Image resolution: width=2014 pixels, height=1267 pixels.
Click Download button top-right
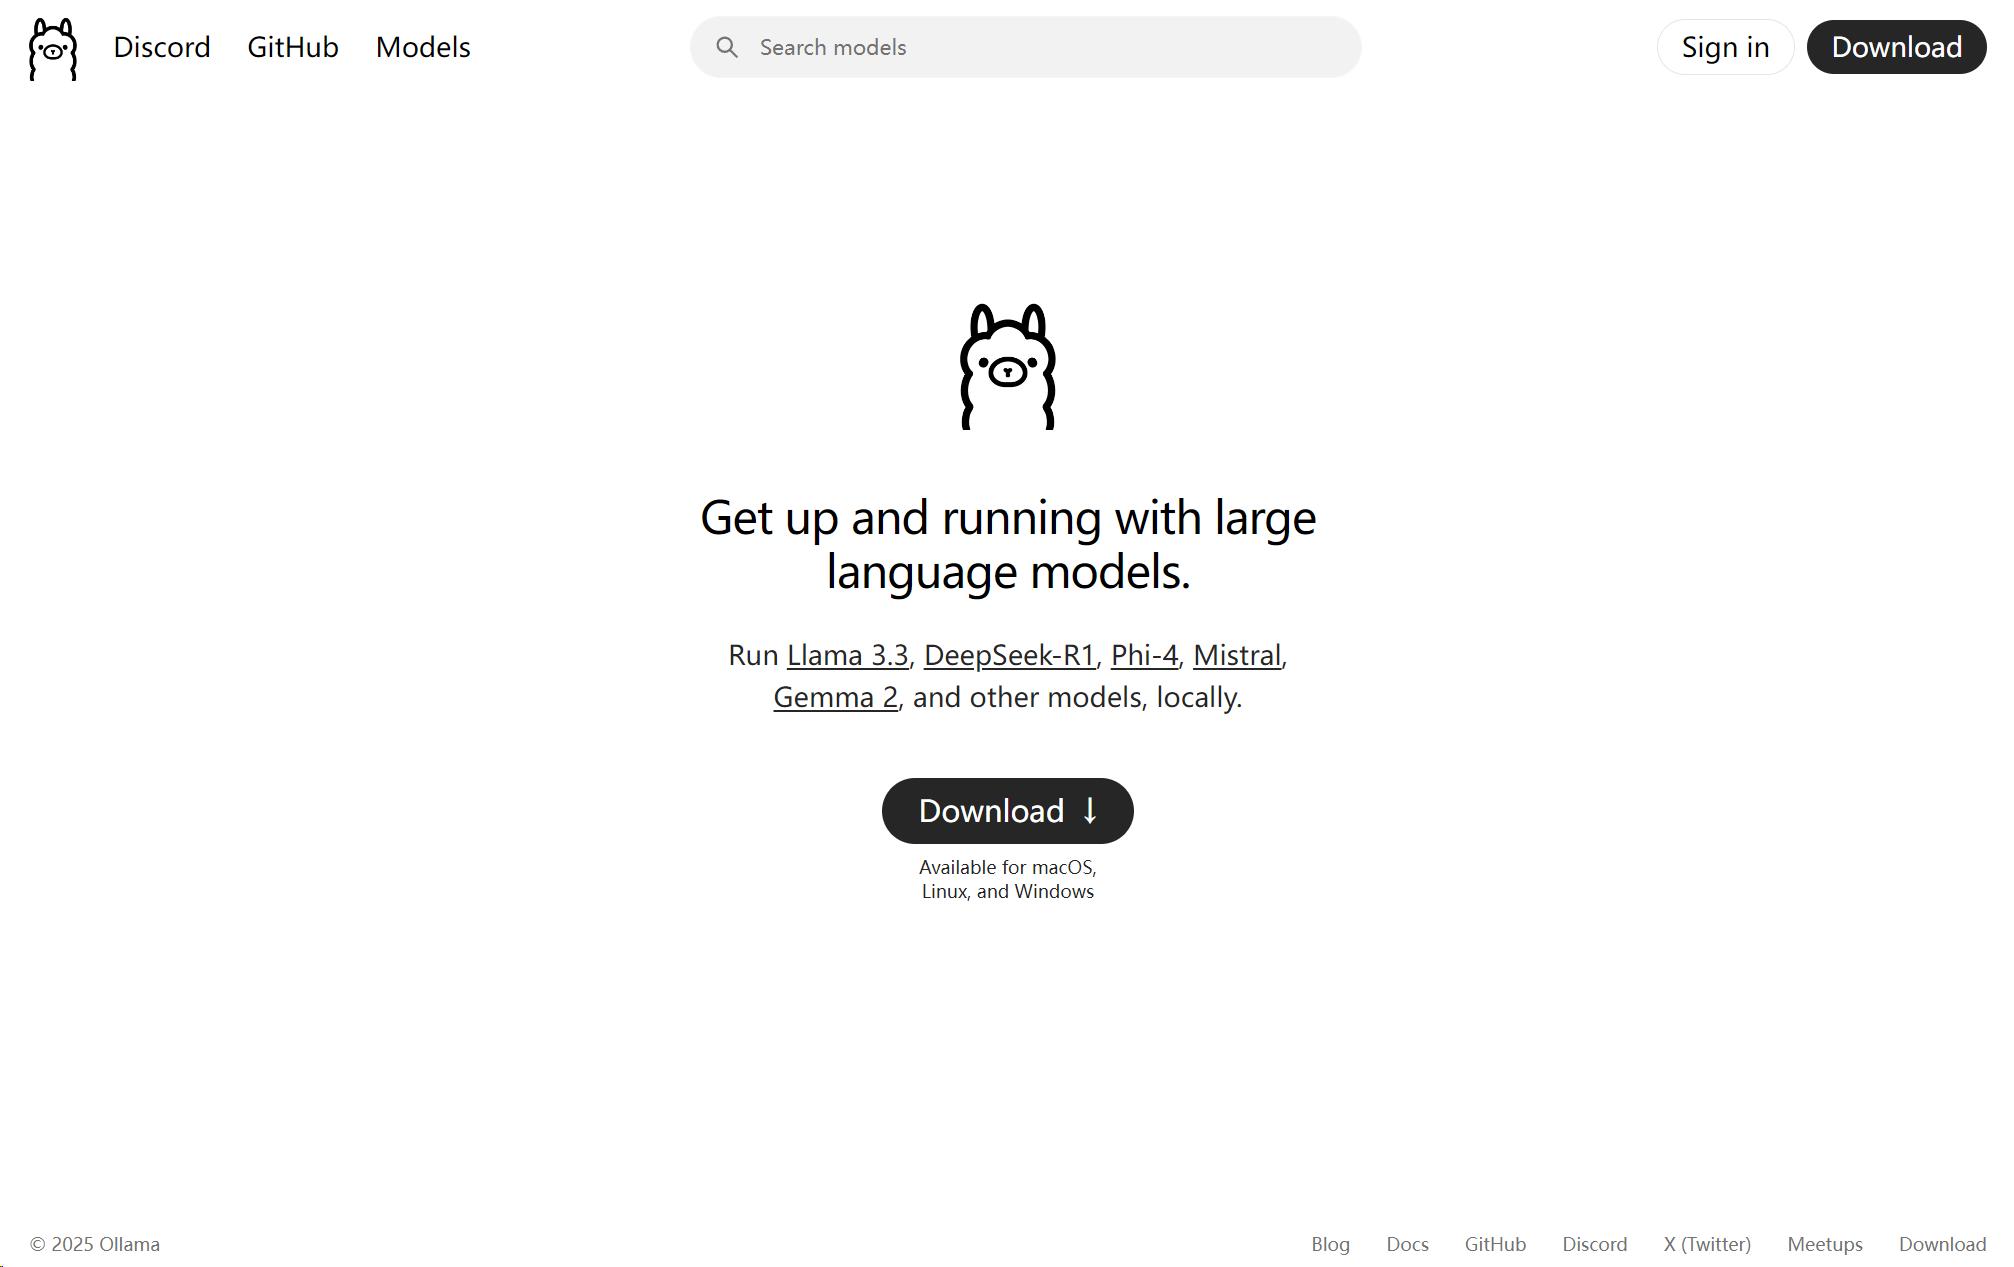pyautogui.click(x=1896, y=47)
